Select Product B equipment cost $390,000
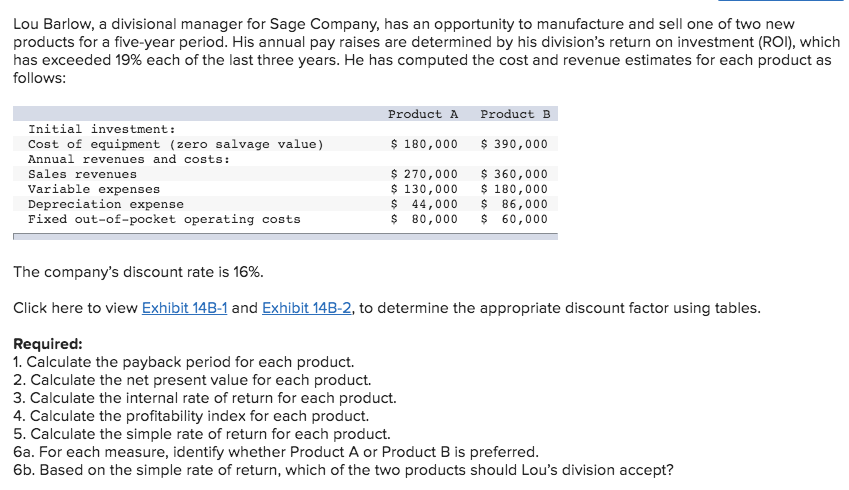 [514, 144]
